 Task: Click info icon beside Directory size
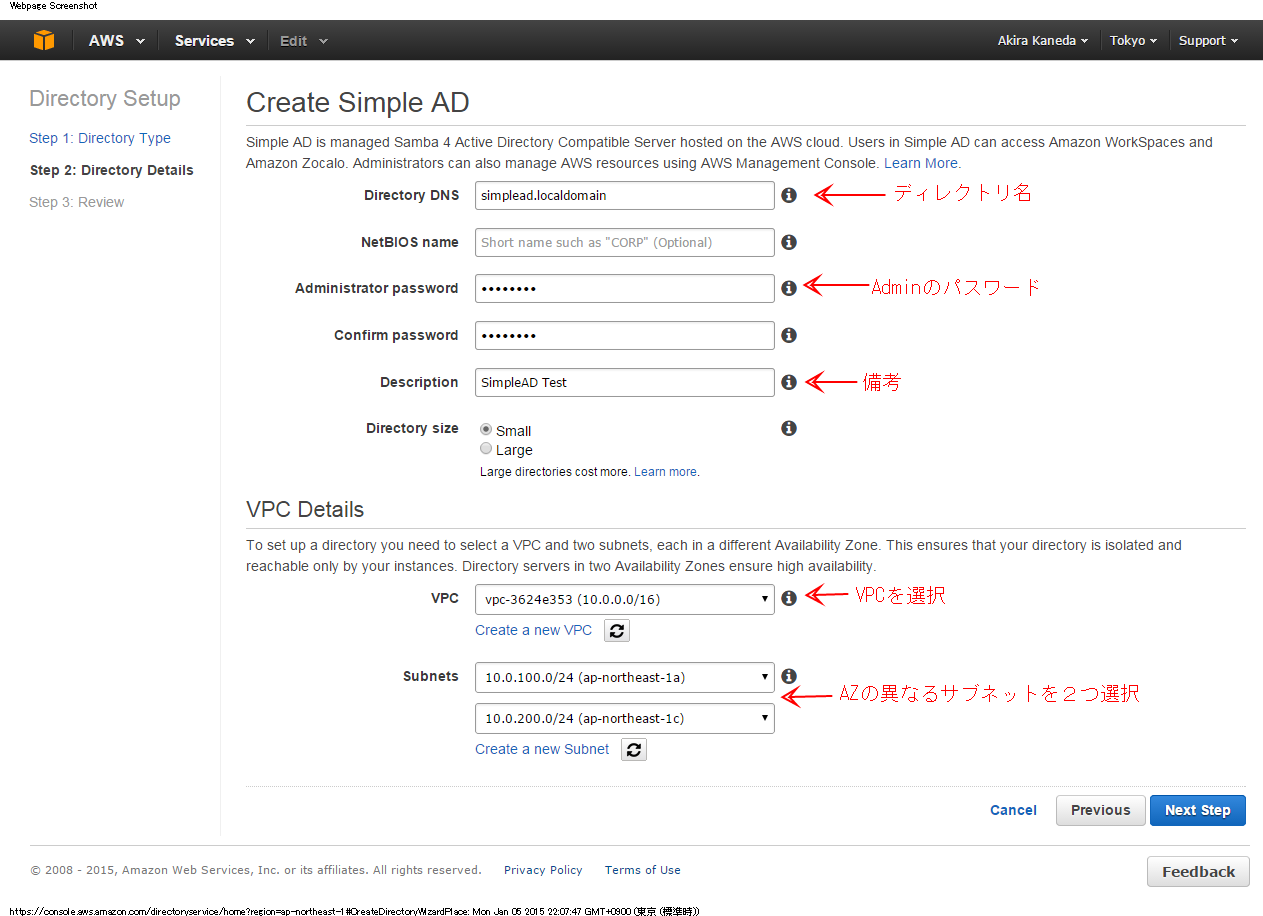pos(789,428)
